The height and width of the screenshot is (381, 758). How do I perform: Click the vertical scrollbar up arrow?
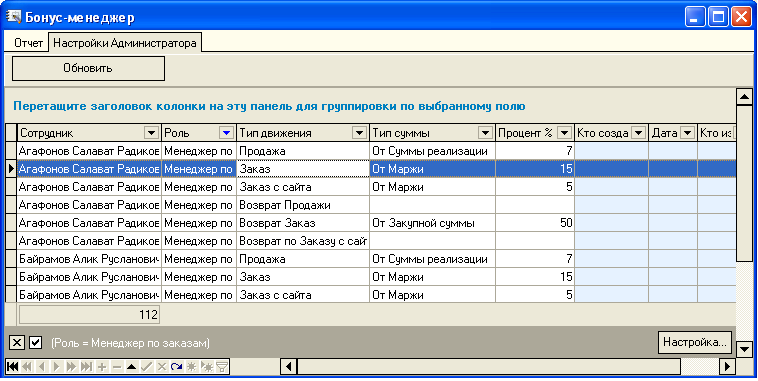[x=744, y=96]
